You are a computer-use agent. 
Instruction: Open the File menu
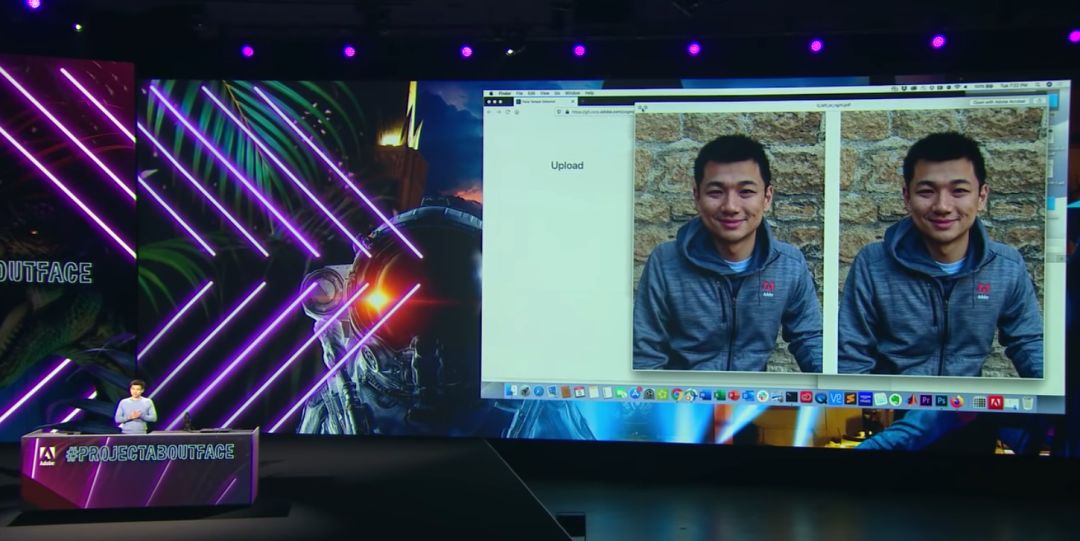pyautogui.click(x=519, y=93)
